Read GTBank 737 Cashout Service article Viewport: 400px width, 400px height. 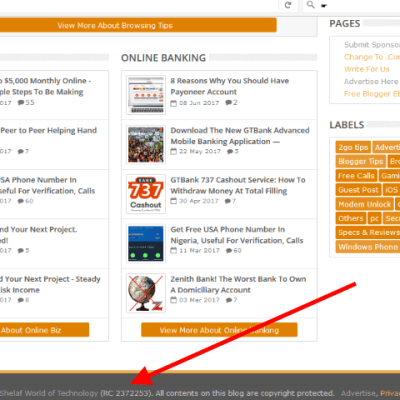tap(238, 185)
